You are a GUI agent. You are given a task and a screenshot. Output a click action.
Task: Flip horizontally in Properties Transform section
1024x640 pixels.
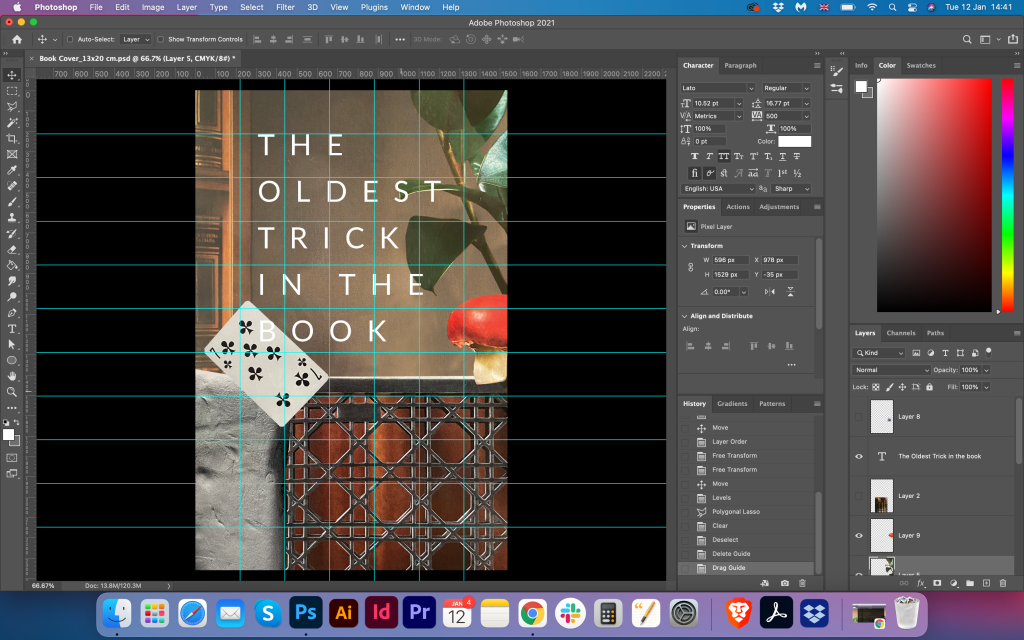coord(769,291)
